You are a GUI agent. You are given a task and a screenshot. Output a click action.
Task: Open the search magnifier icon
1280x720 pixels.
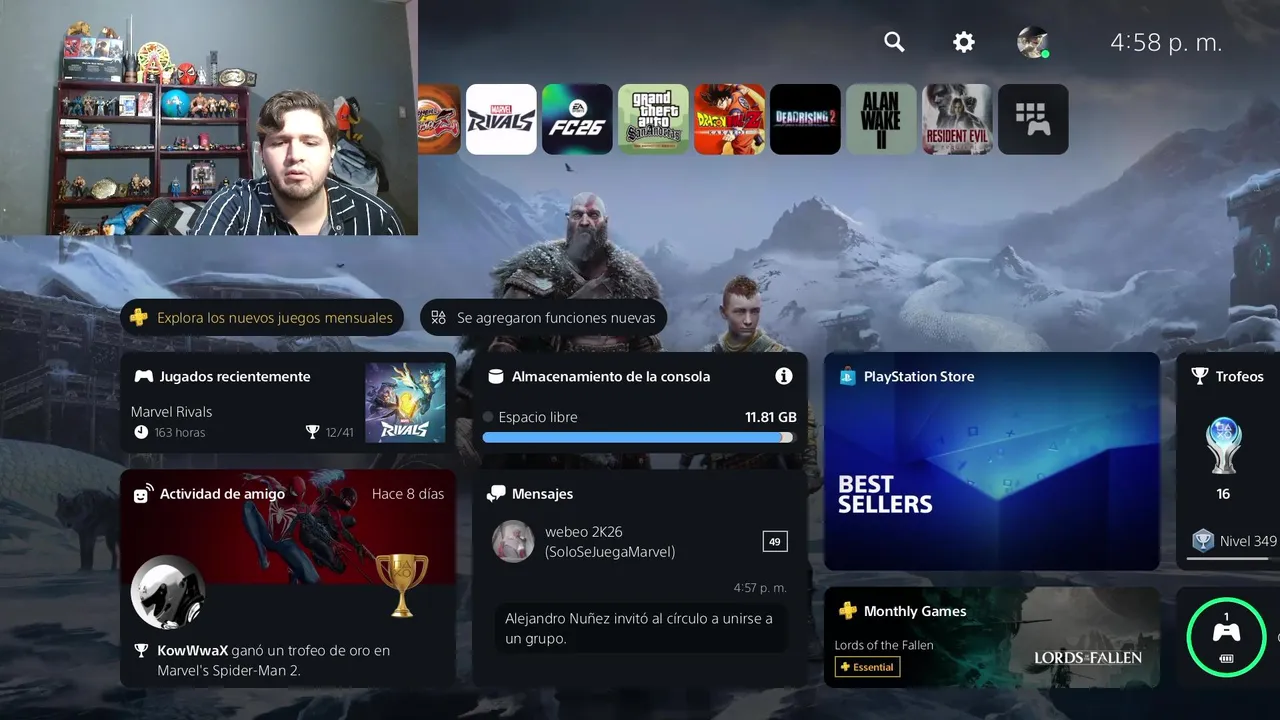[894, 42]
